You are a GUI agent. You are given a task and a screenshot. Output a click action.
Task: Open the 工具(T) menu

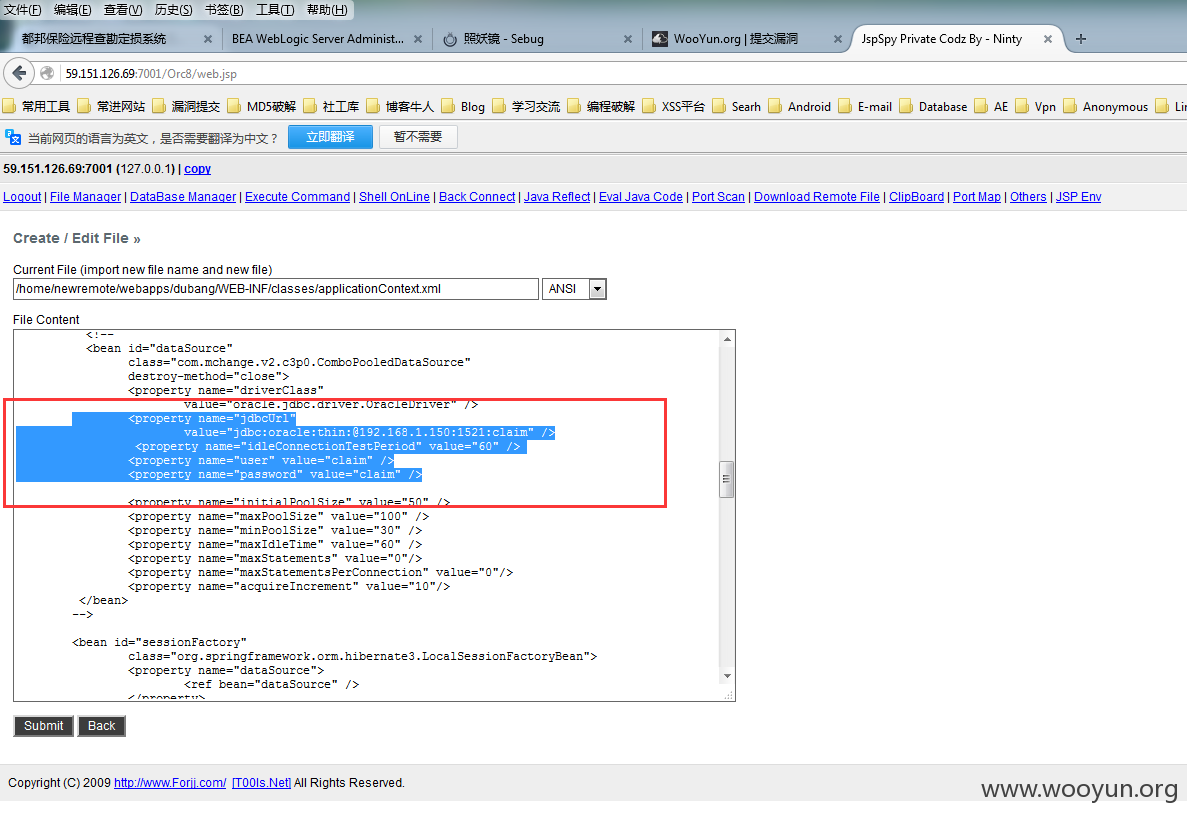[x=275, y=10]
